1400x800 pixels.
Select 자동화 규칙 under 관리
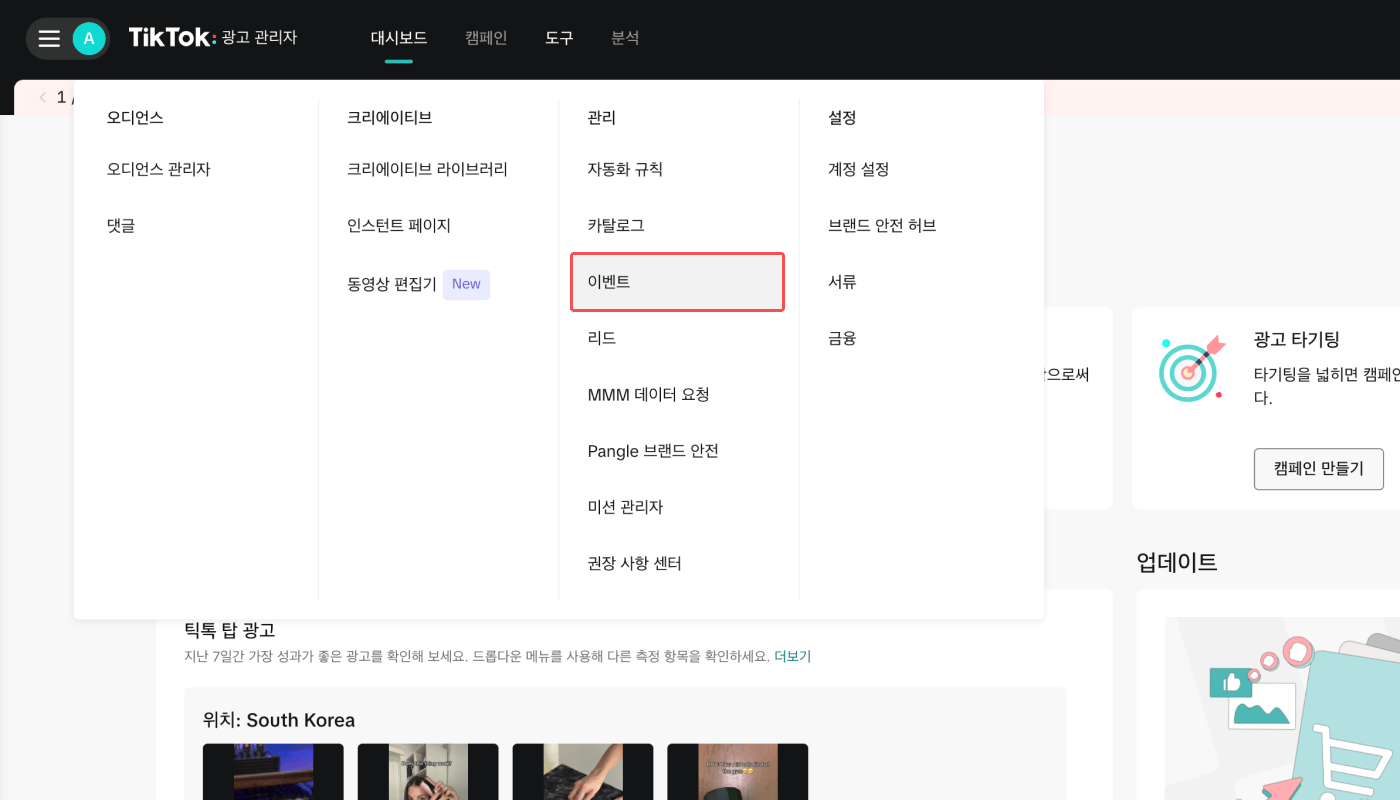(625, 170)
